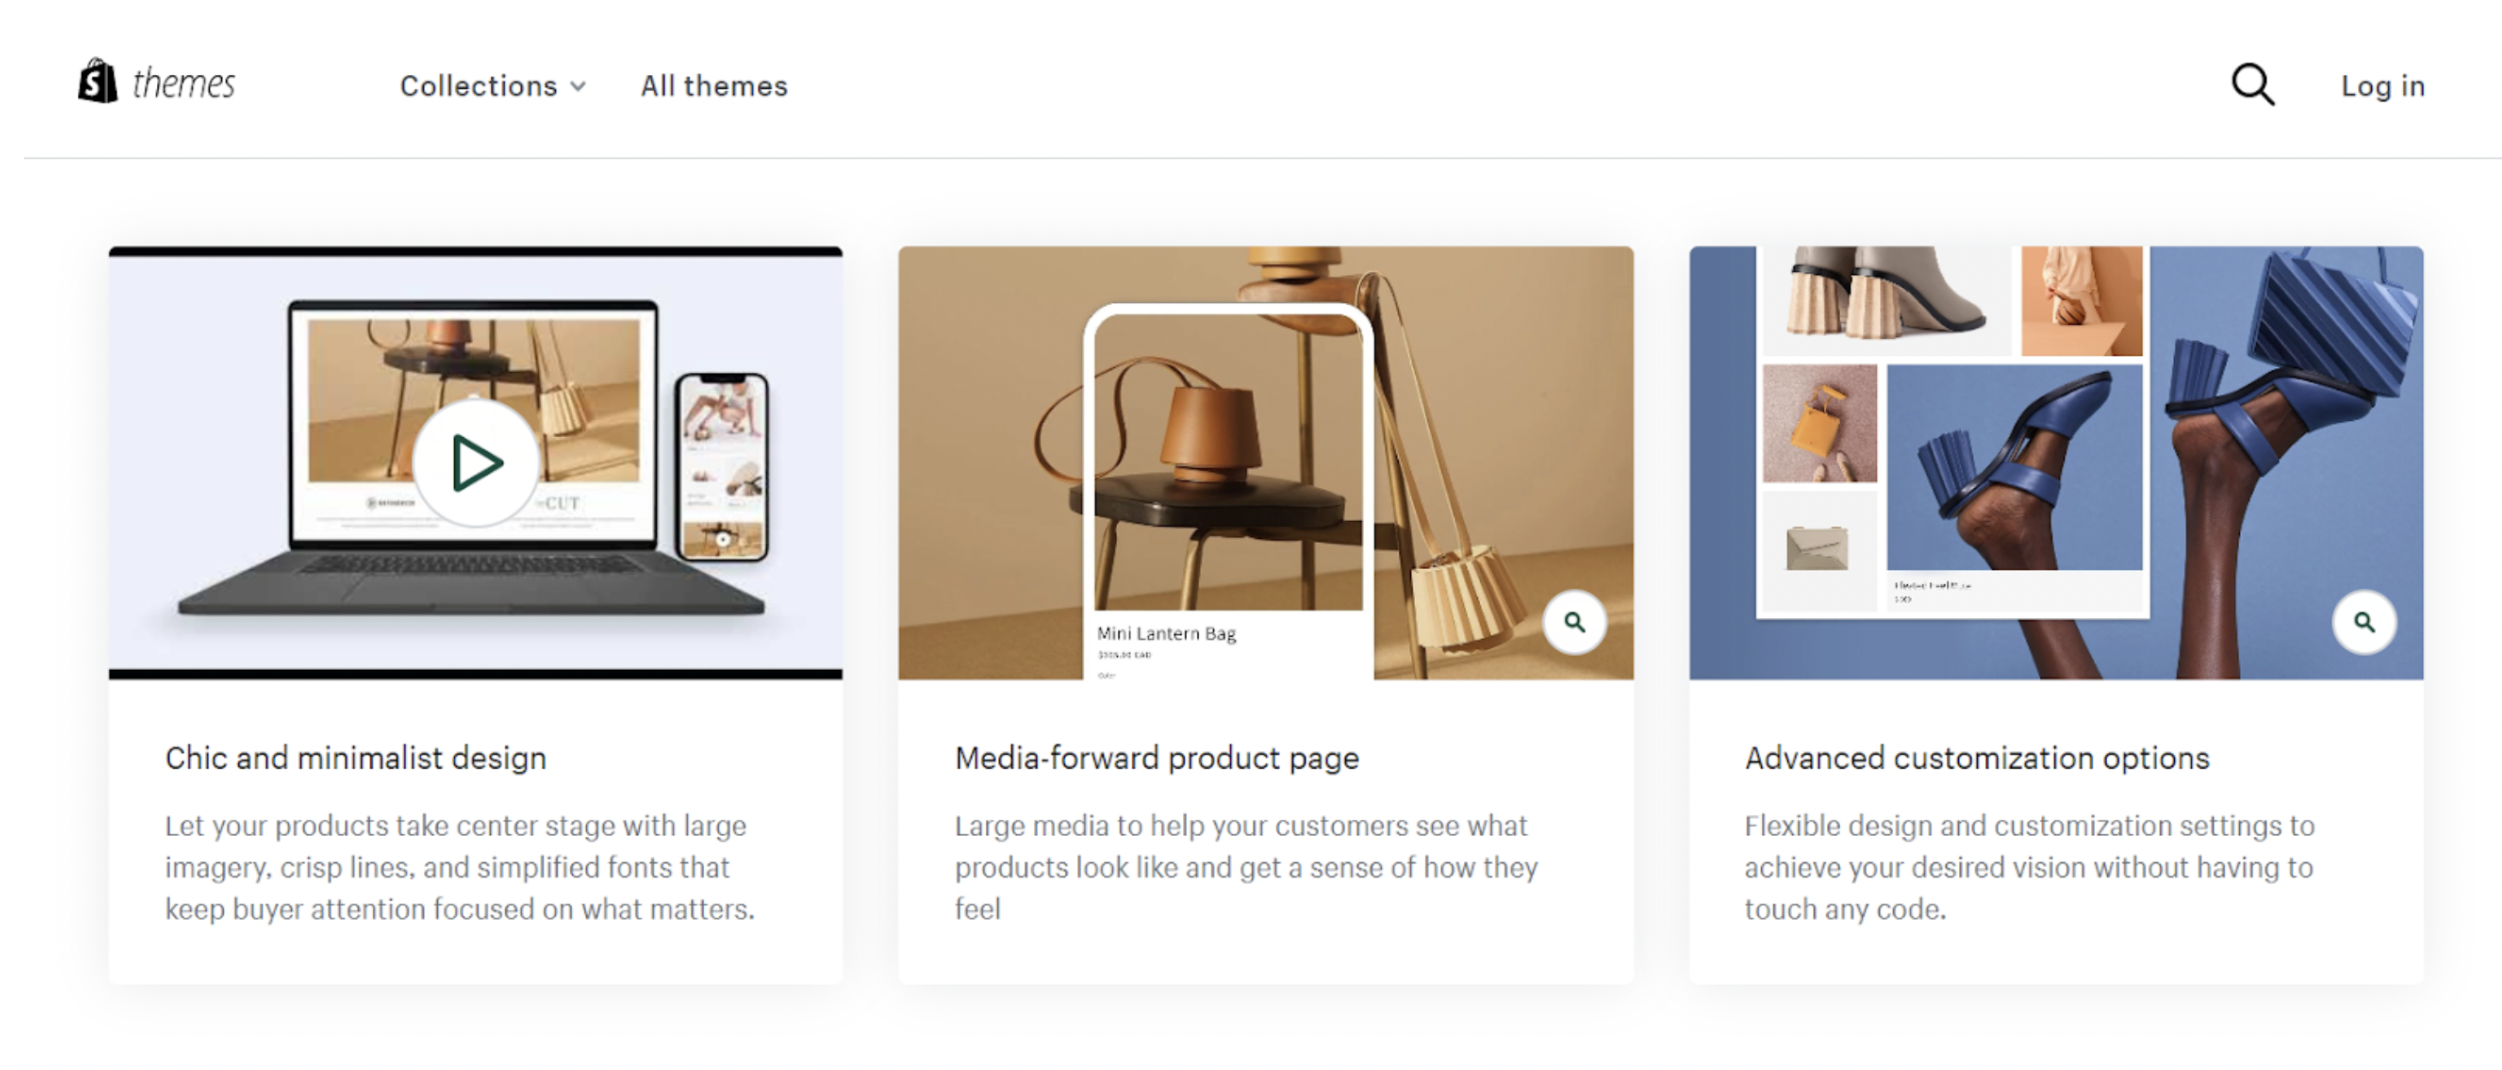Click the chevron beside Collections

click(x=578, y=87)
